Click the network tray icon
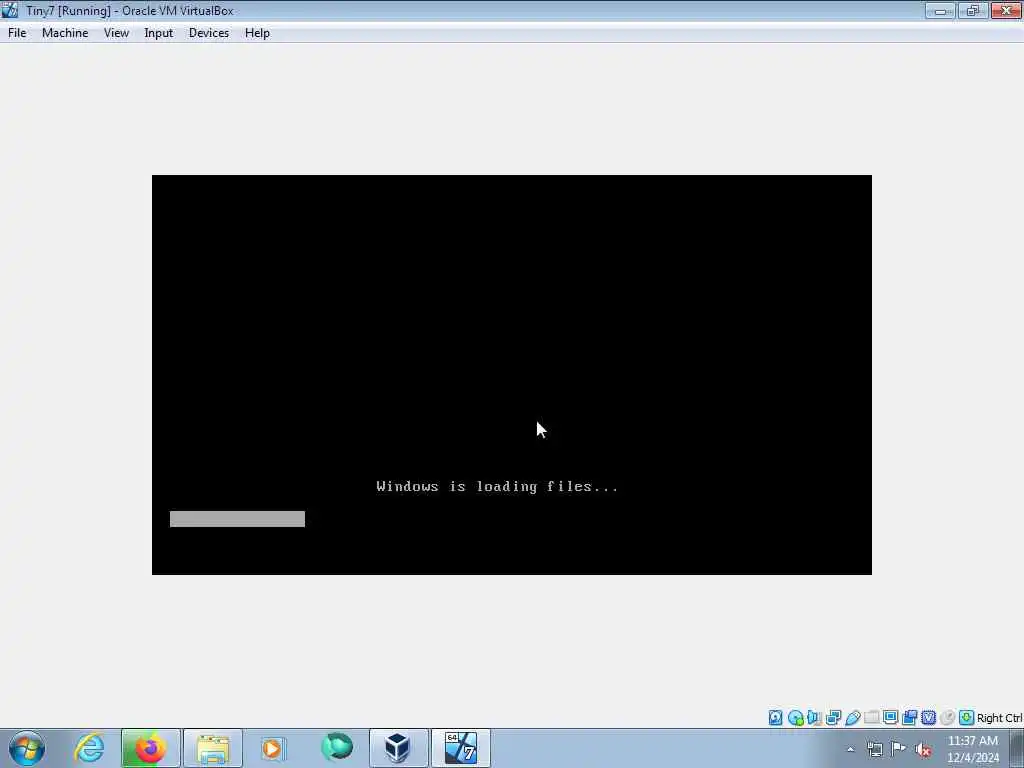Screen dimensions: 1024x768 874,749
